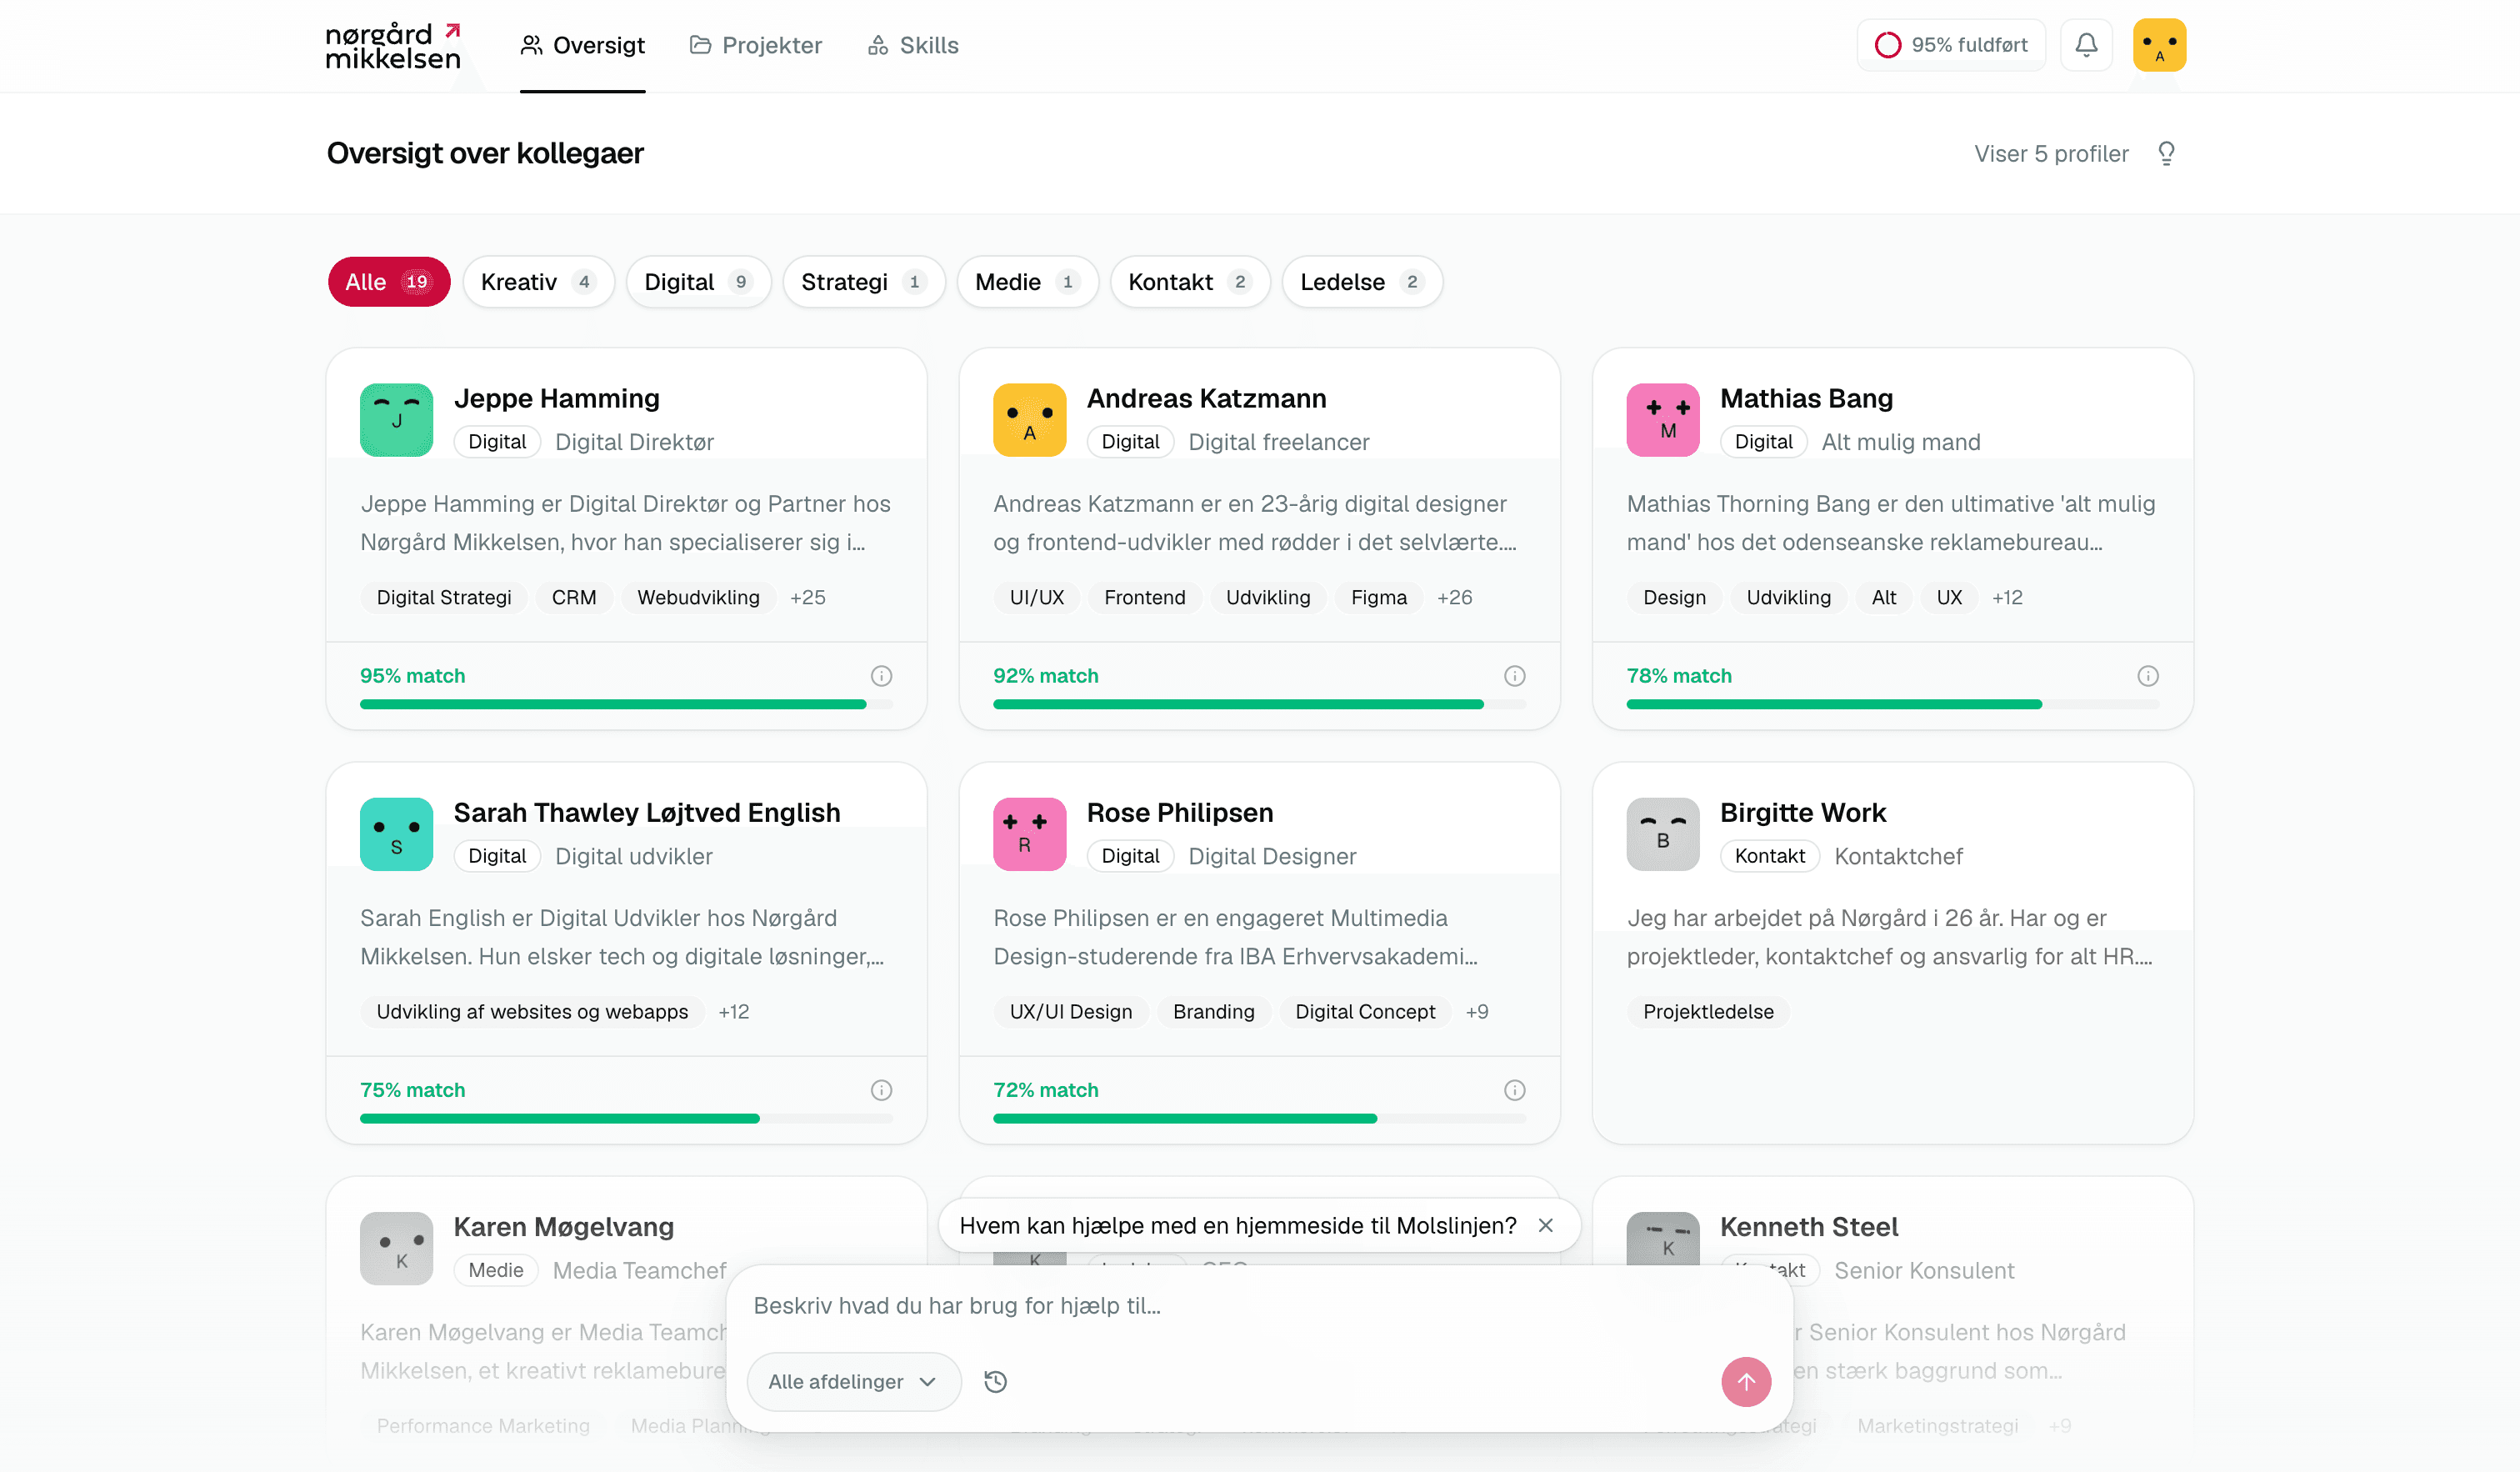Show match info for Andreas Katzmann
This screenshot has width=2520, height=1472.
click(1514, 676)
